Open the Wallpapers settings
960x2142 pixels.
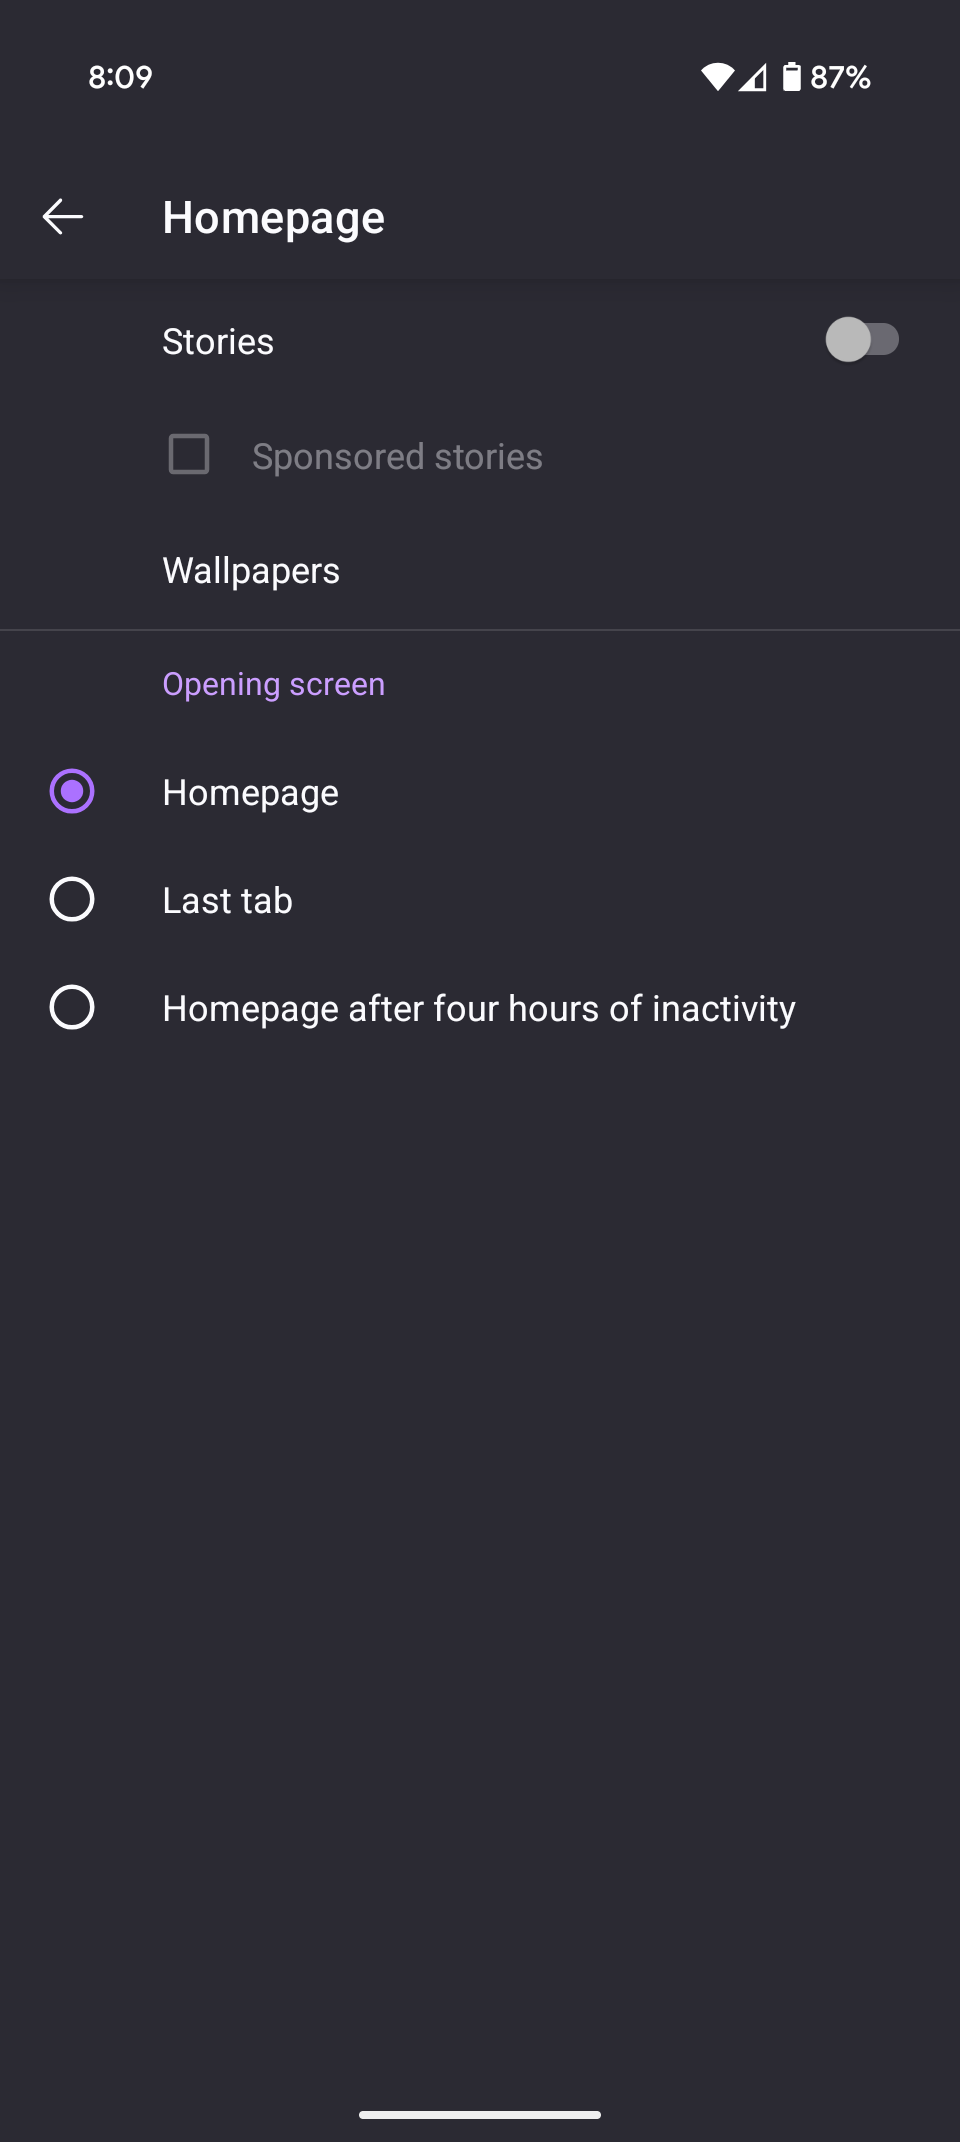pos(251,571)
